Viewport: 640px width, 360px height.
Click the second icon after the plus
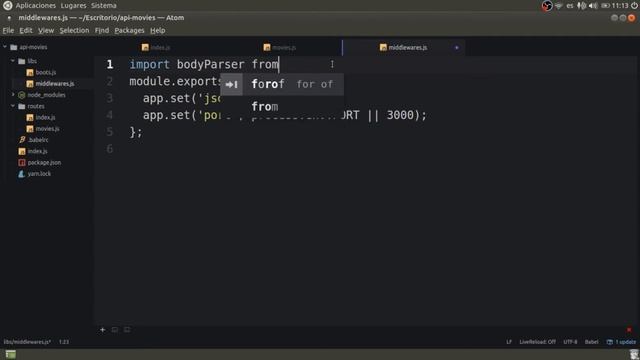click(115, 330)
